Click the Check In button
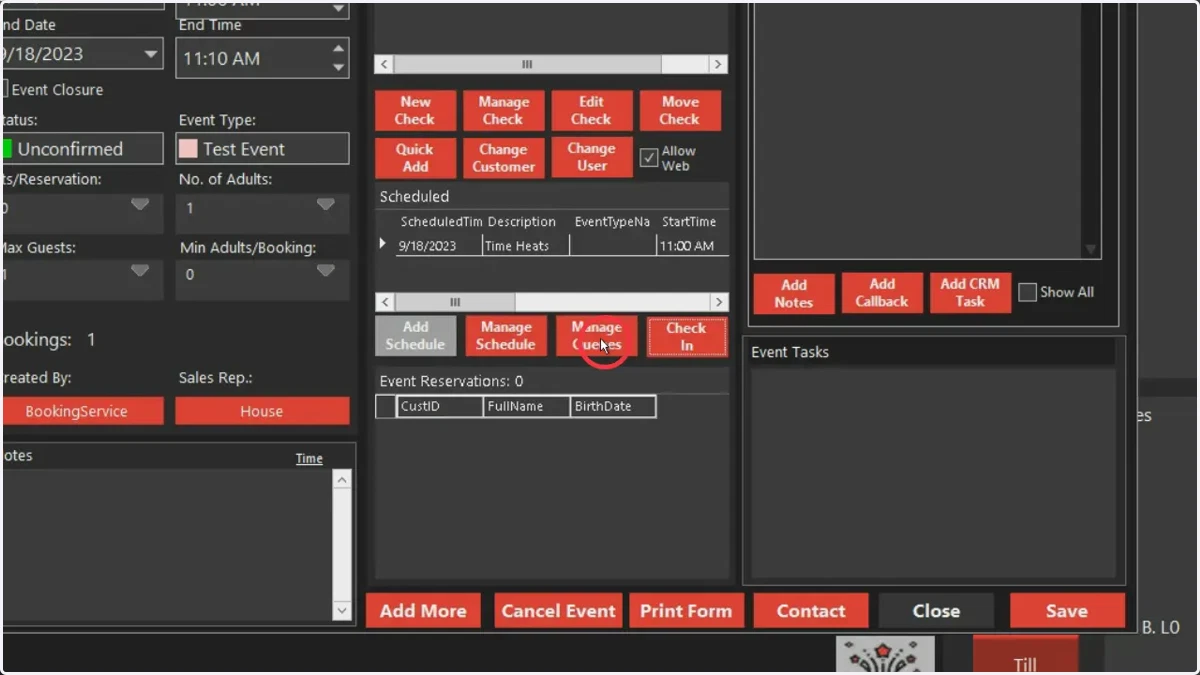Image resolution: width=1200 pixels, height=675 pixels. click(x=687, y=336)
